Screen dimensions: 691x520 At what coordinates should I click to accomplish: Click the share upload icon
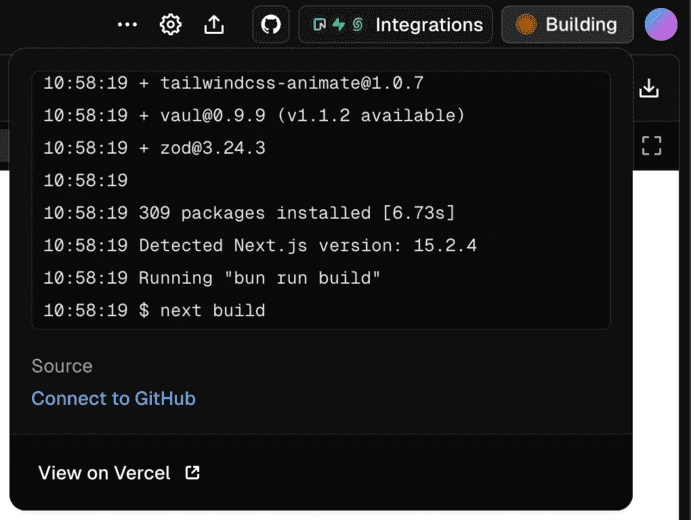point(214,25)
